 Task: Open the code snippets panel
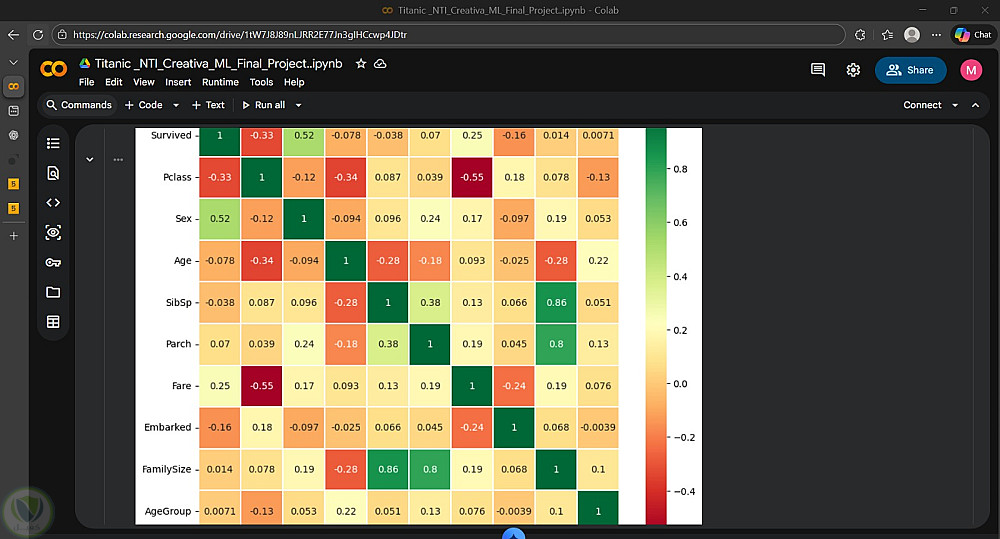[53, 202]
